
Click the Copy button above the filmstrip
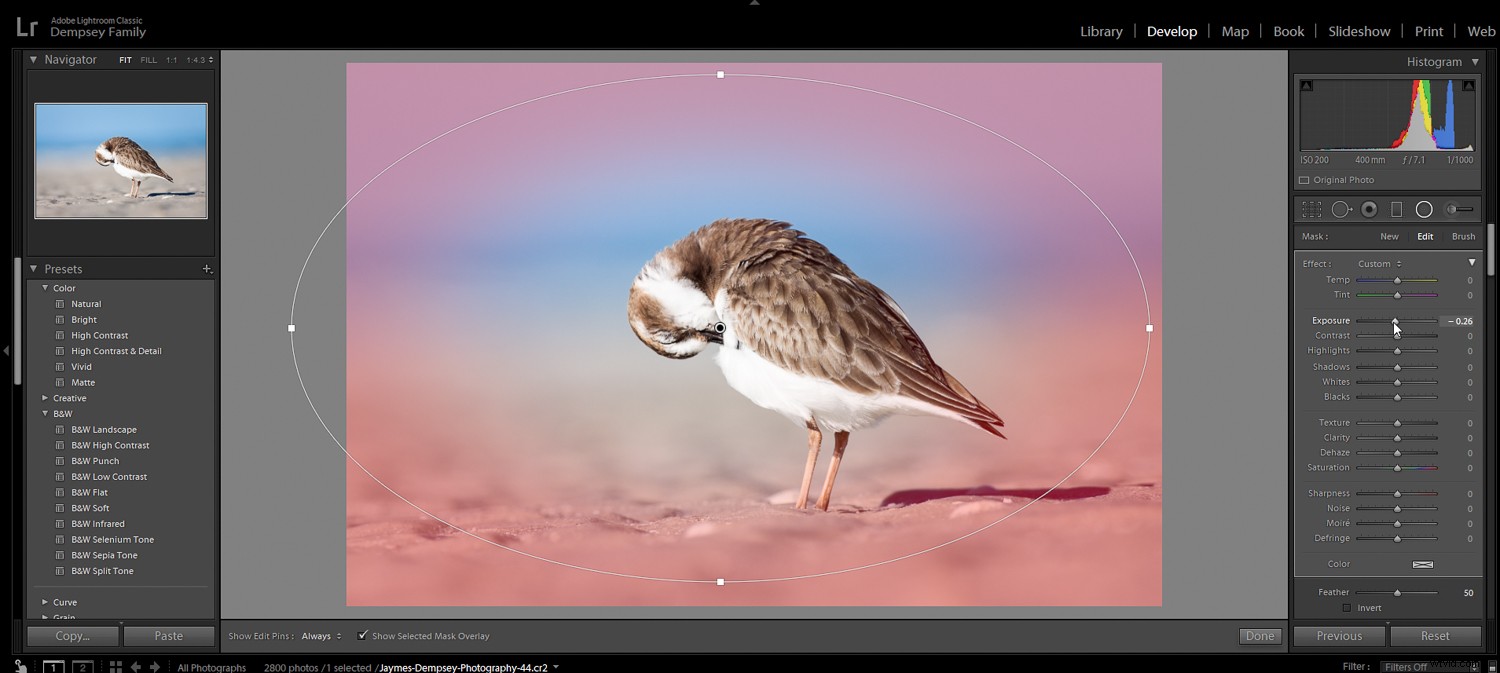[72, 635]
